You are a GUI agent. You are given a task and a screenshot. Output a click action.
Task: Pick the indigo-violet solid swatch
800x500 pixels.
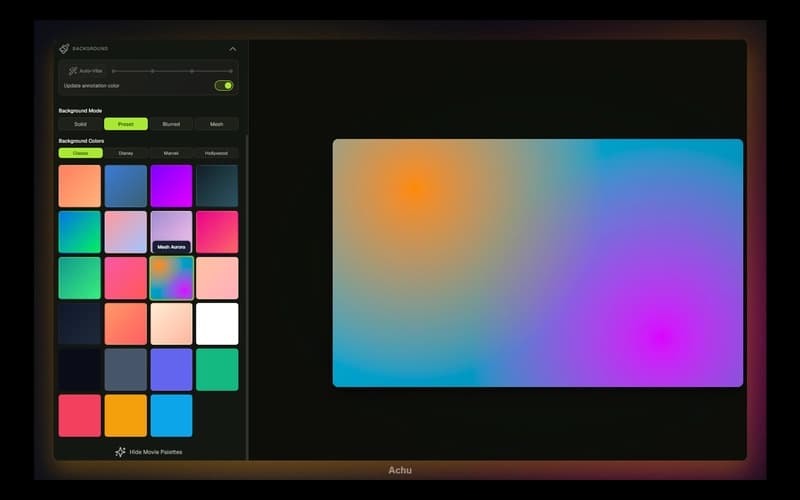pyautogui.click(x=171, y=370)
